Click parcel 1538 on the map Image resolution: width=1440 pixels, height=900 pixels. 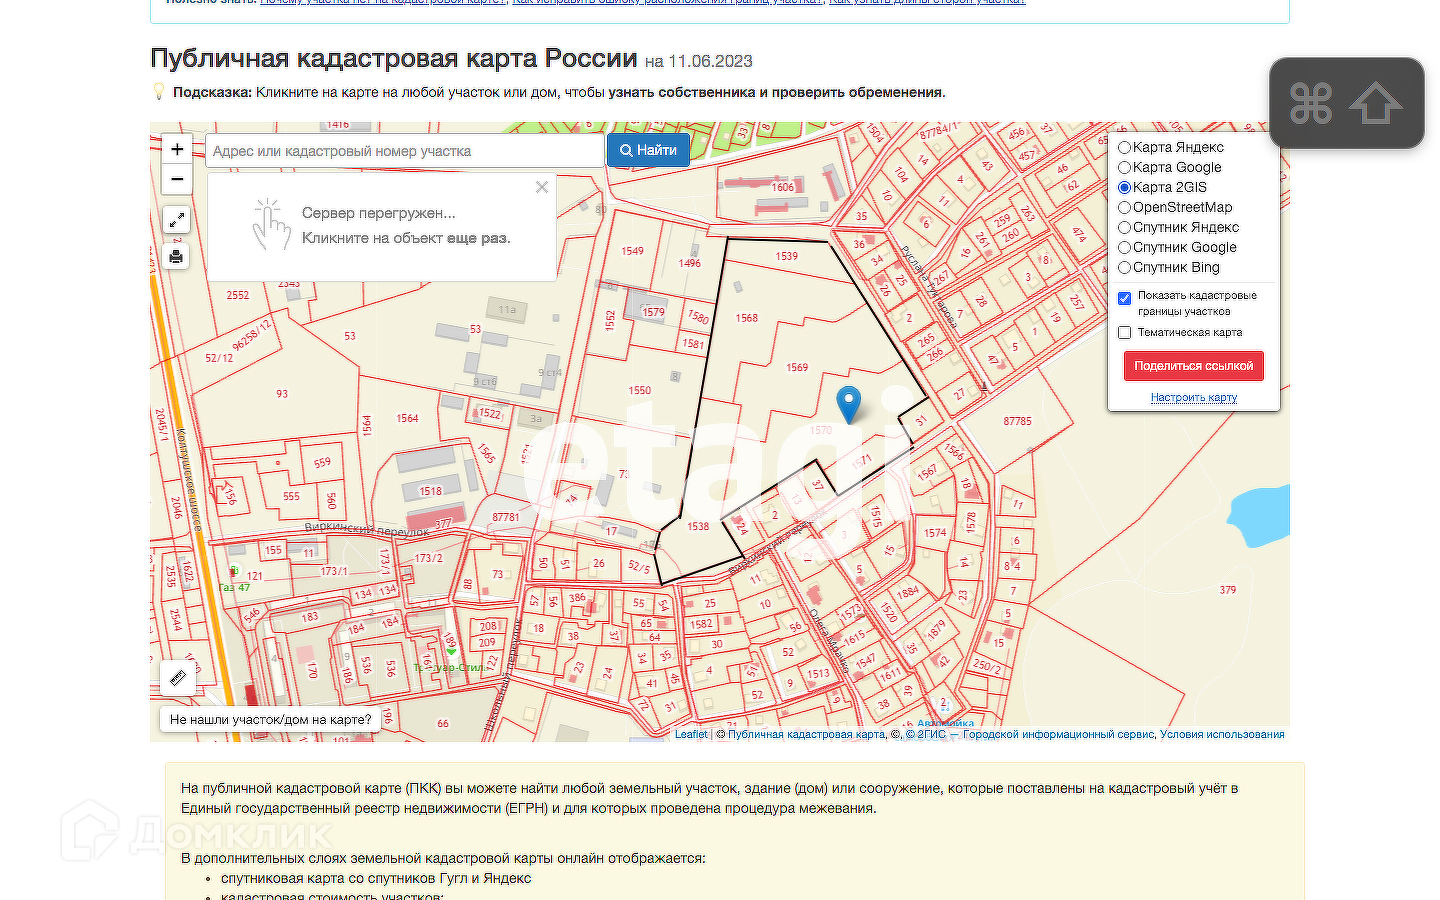pos(698,526)
